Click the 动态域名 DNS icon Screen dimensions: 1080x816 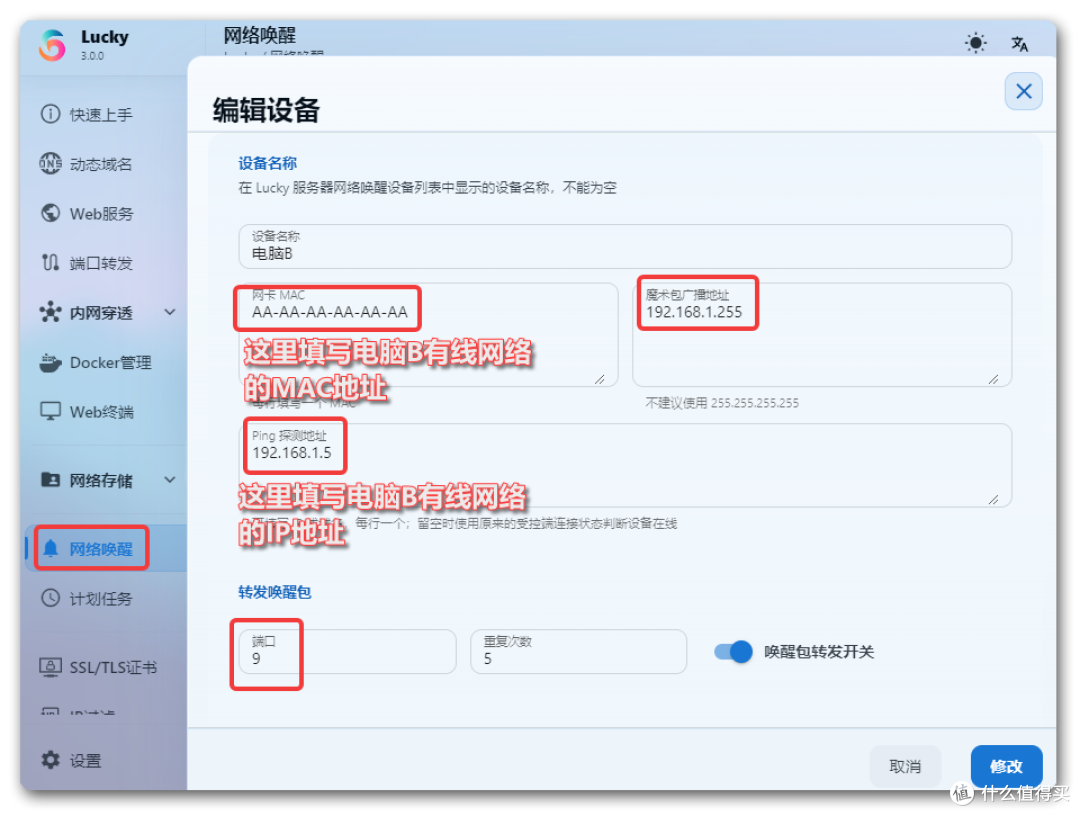coord(50,163)
